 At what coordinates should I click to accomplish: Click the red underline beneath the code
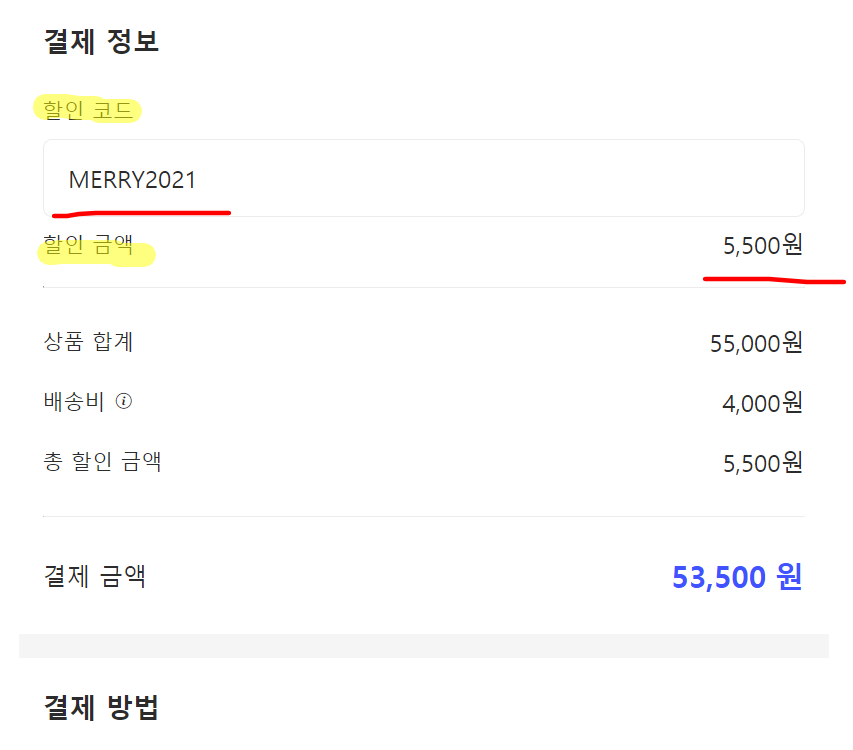(141, 214)
